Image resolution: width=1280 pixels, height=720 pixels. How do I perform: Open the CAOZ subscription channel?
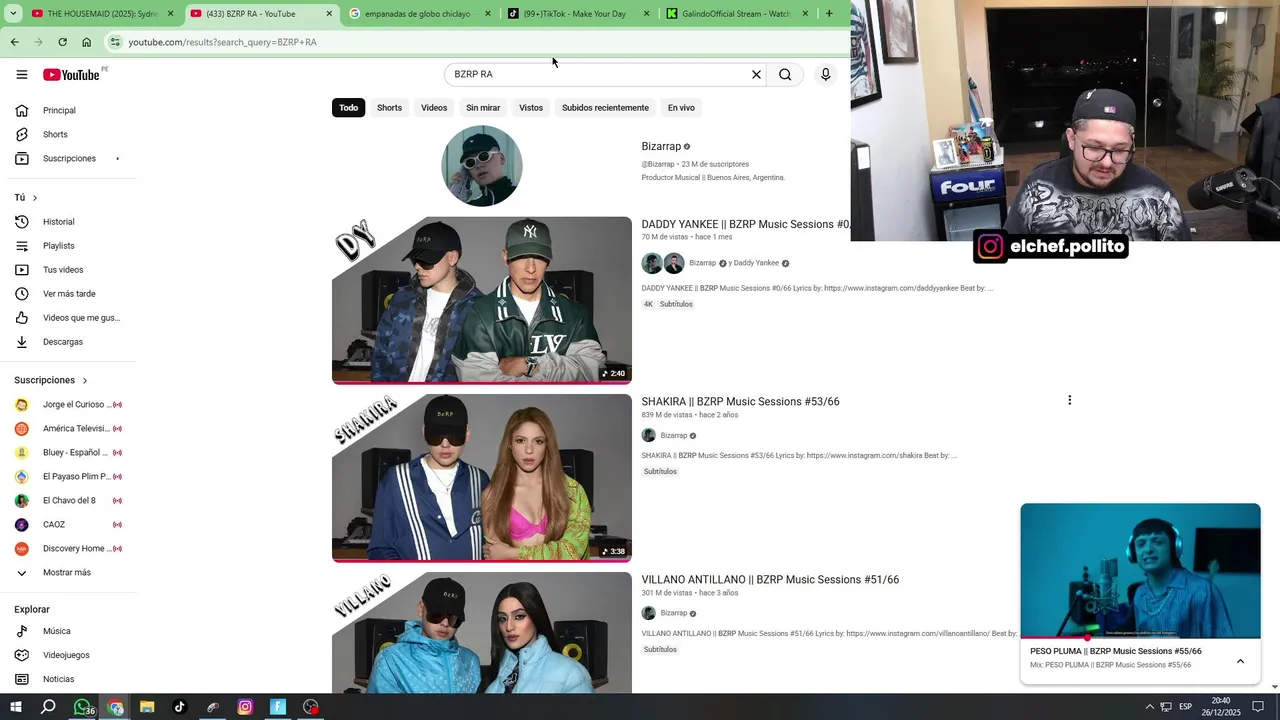68,525
